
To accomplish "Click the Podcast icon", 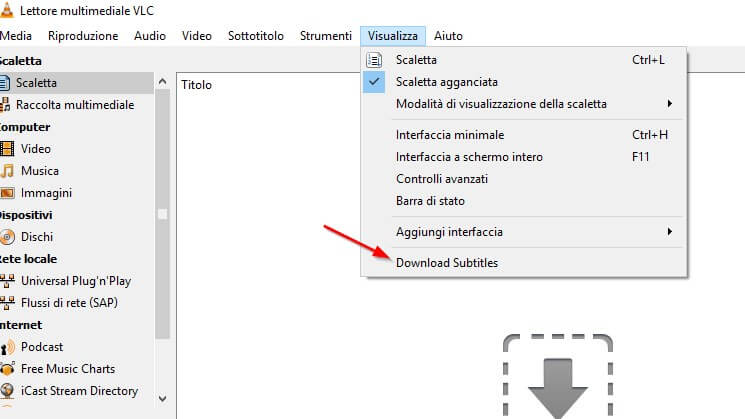I will point(7,347).
